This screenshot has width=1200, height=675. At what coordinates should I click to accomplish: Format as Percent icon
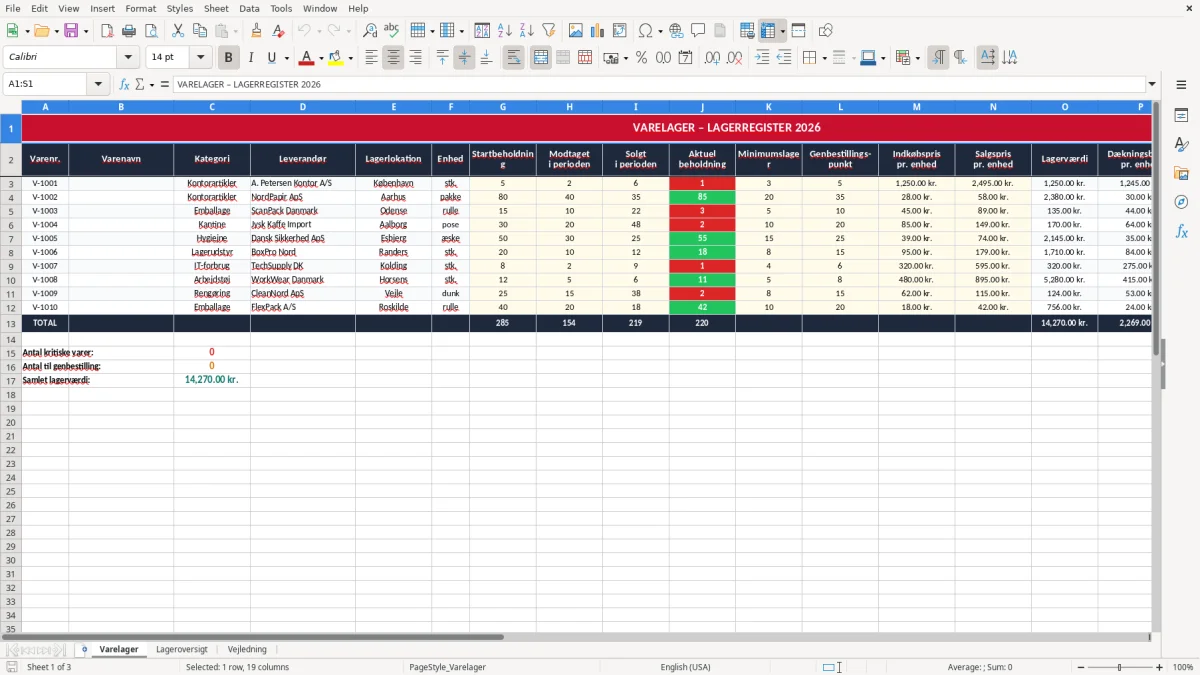[641, 58]
